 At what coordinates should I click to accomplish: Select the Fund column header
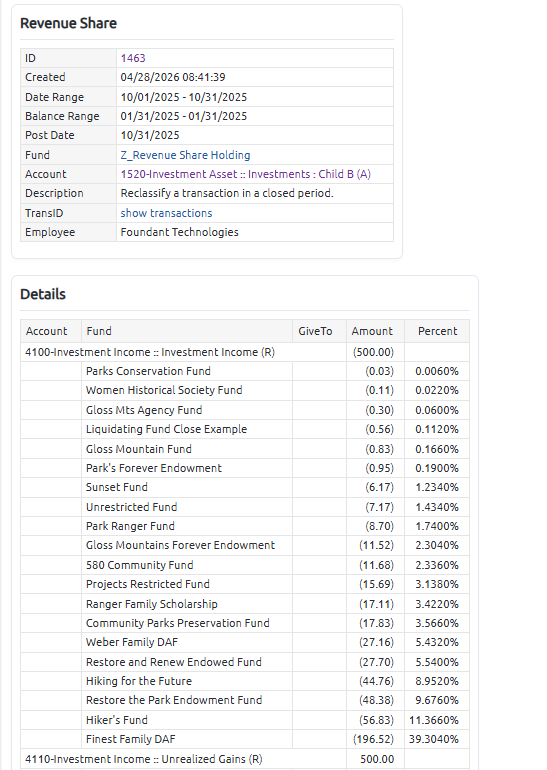click(x=187, y=331)
